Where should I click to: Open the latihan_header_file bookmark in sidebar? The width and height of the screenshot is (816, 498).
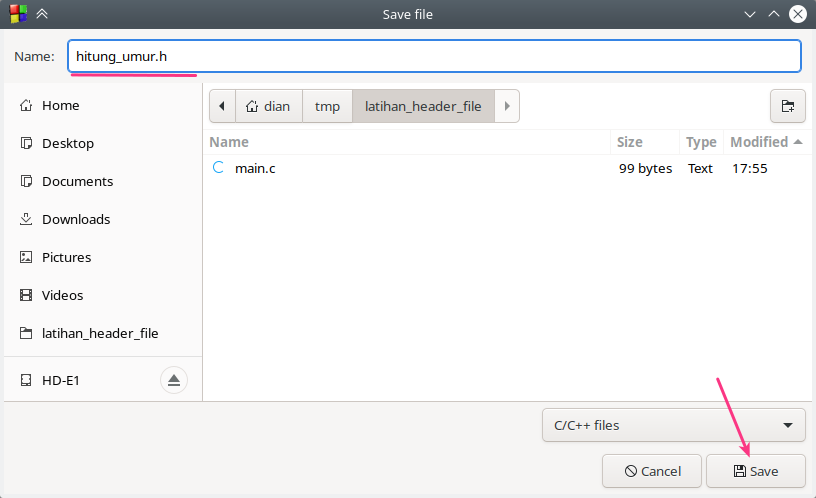pyautogui.click(x=99, y=334)
